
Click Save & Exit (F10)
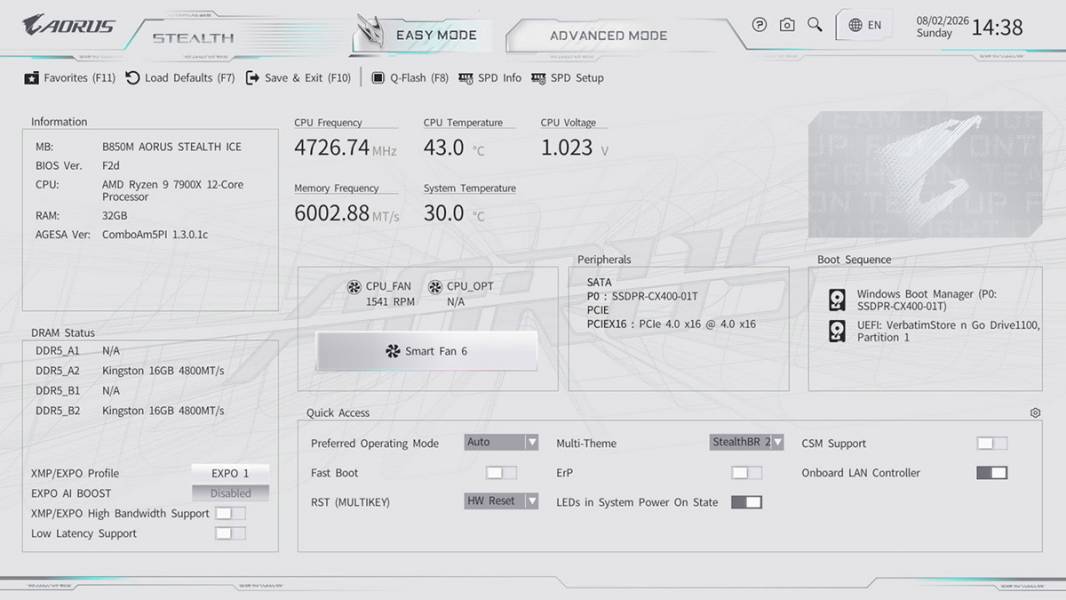[298, 78]
